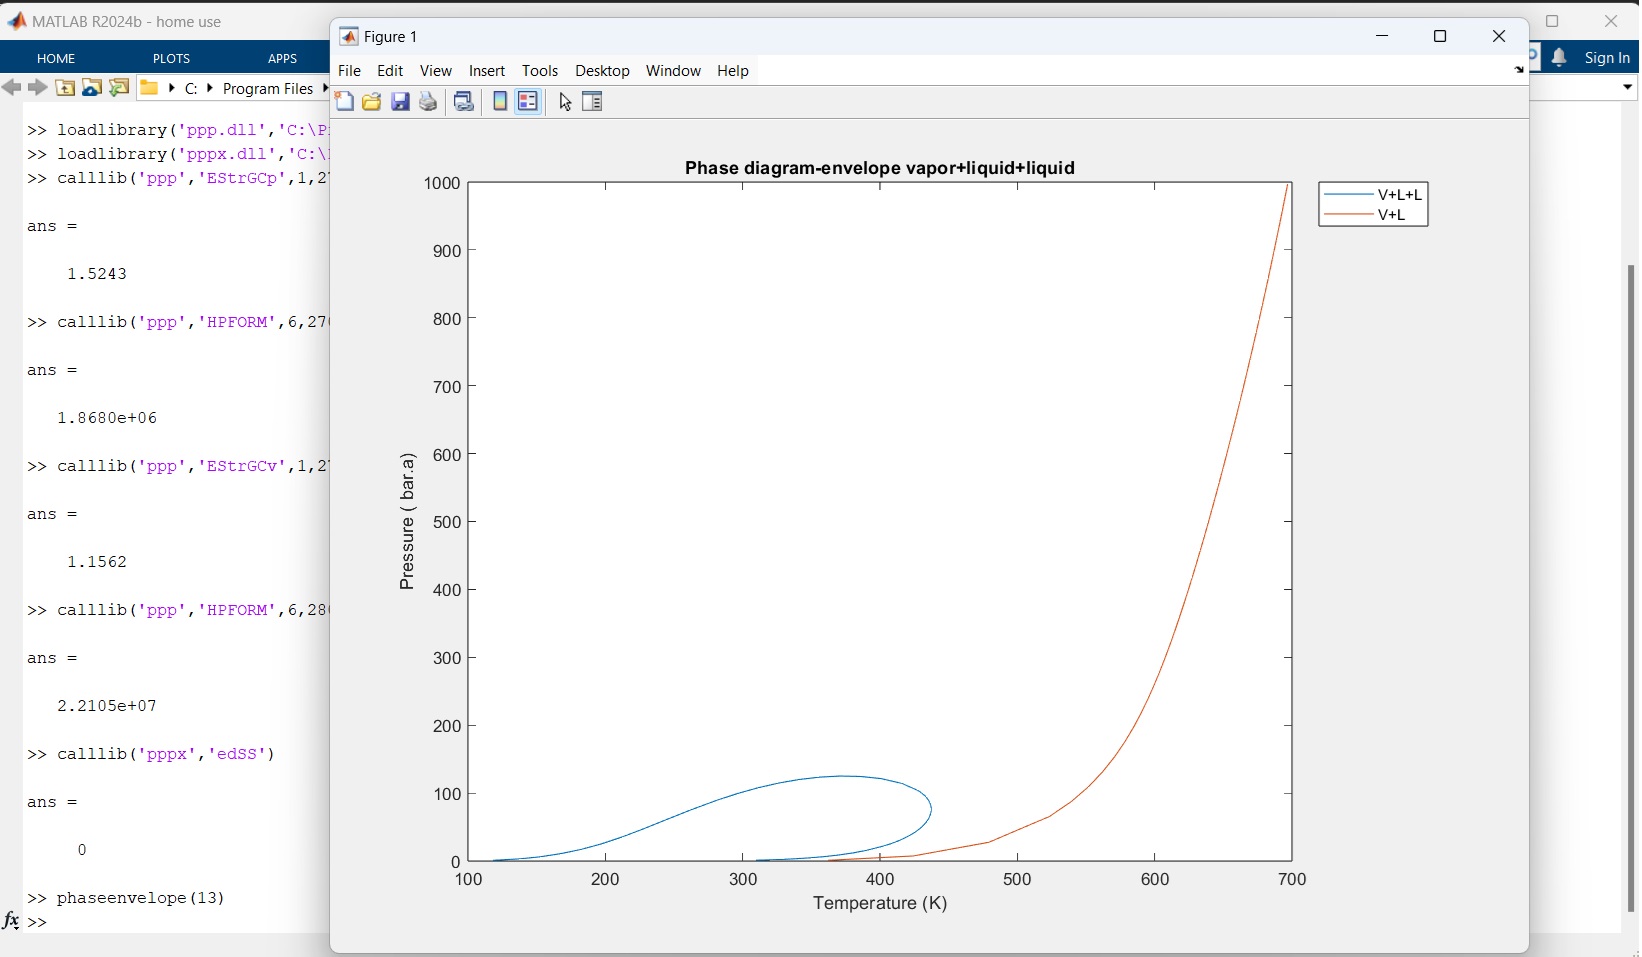
Task: Click the Pressure (bar.a) axis label
Action: pyautogui.click(x=407, y=521)
